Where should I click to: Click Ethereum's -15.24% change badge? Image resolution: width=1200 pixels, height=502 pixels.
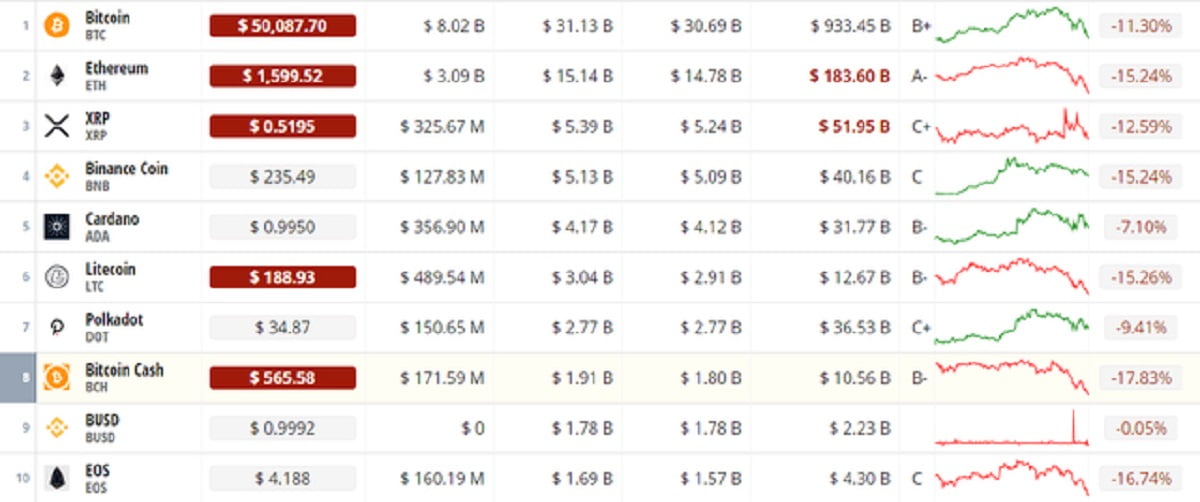(1138, 76)
